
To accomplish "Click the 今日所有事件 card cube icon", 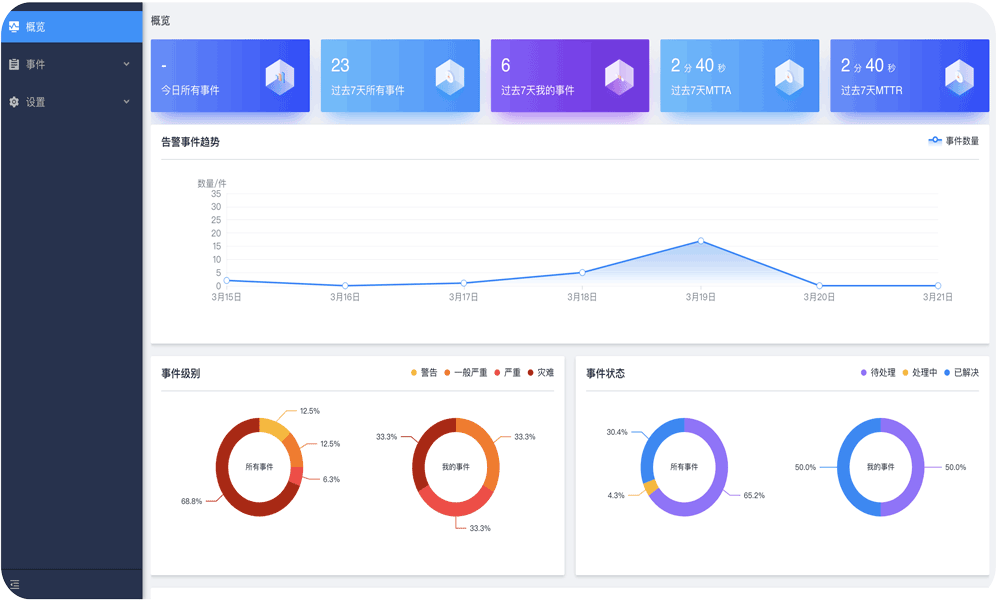I will click(x=279, y=77).
